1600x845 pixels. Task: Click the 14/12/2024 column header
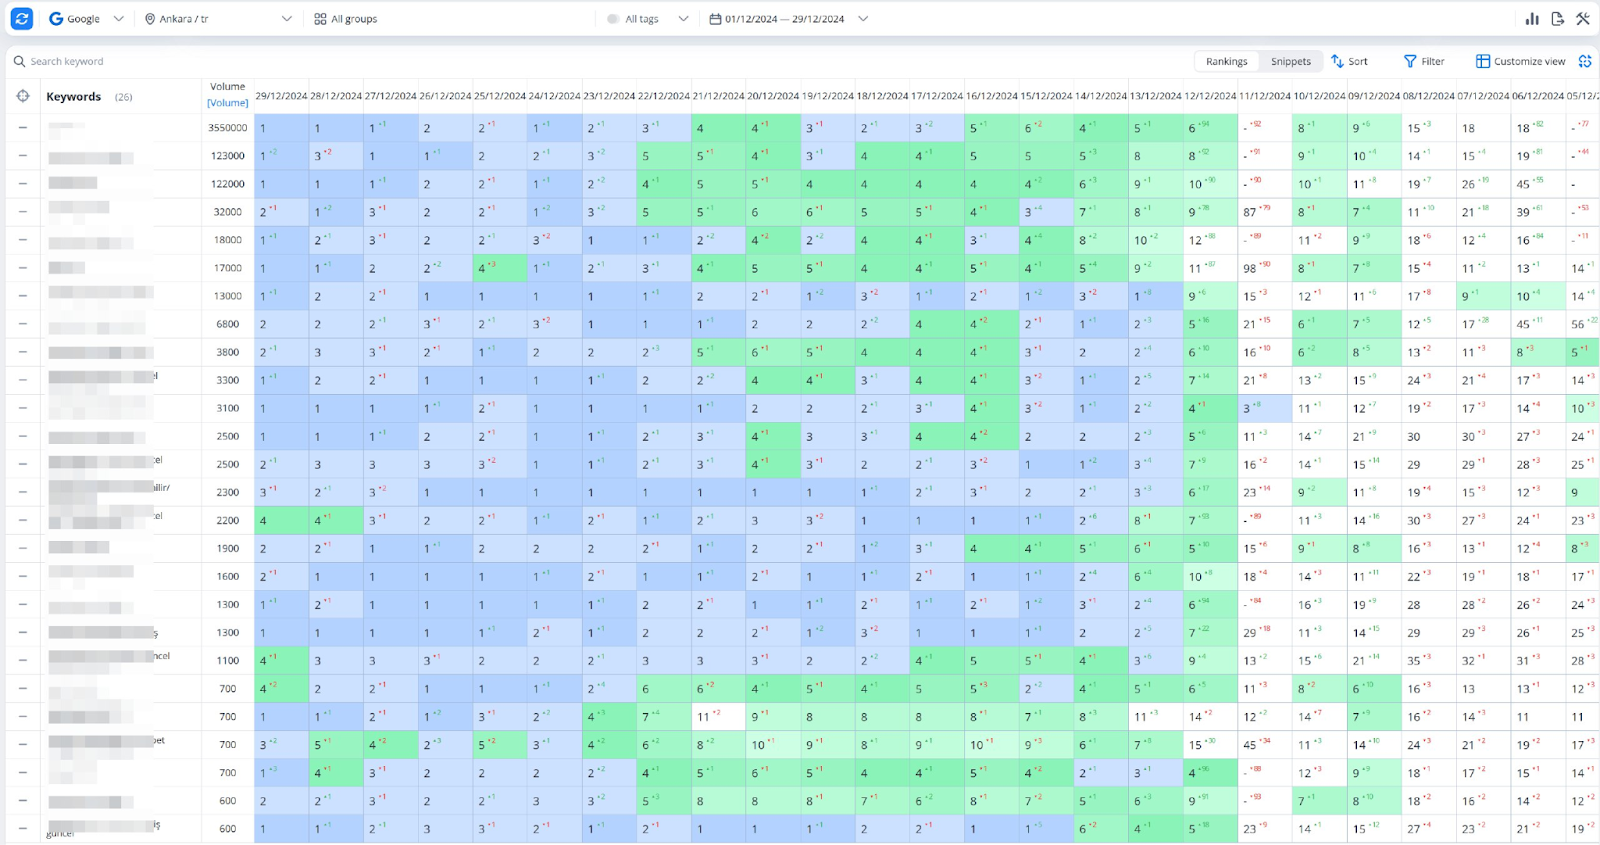1101,96
